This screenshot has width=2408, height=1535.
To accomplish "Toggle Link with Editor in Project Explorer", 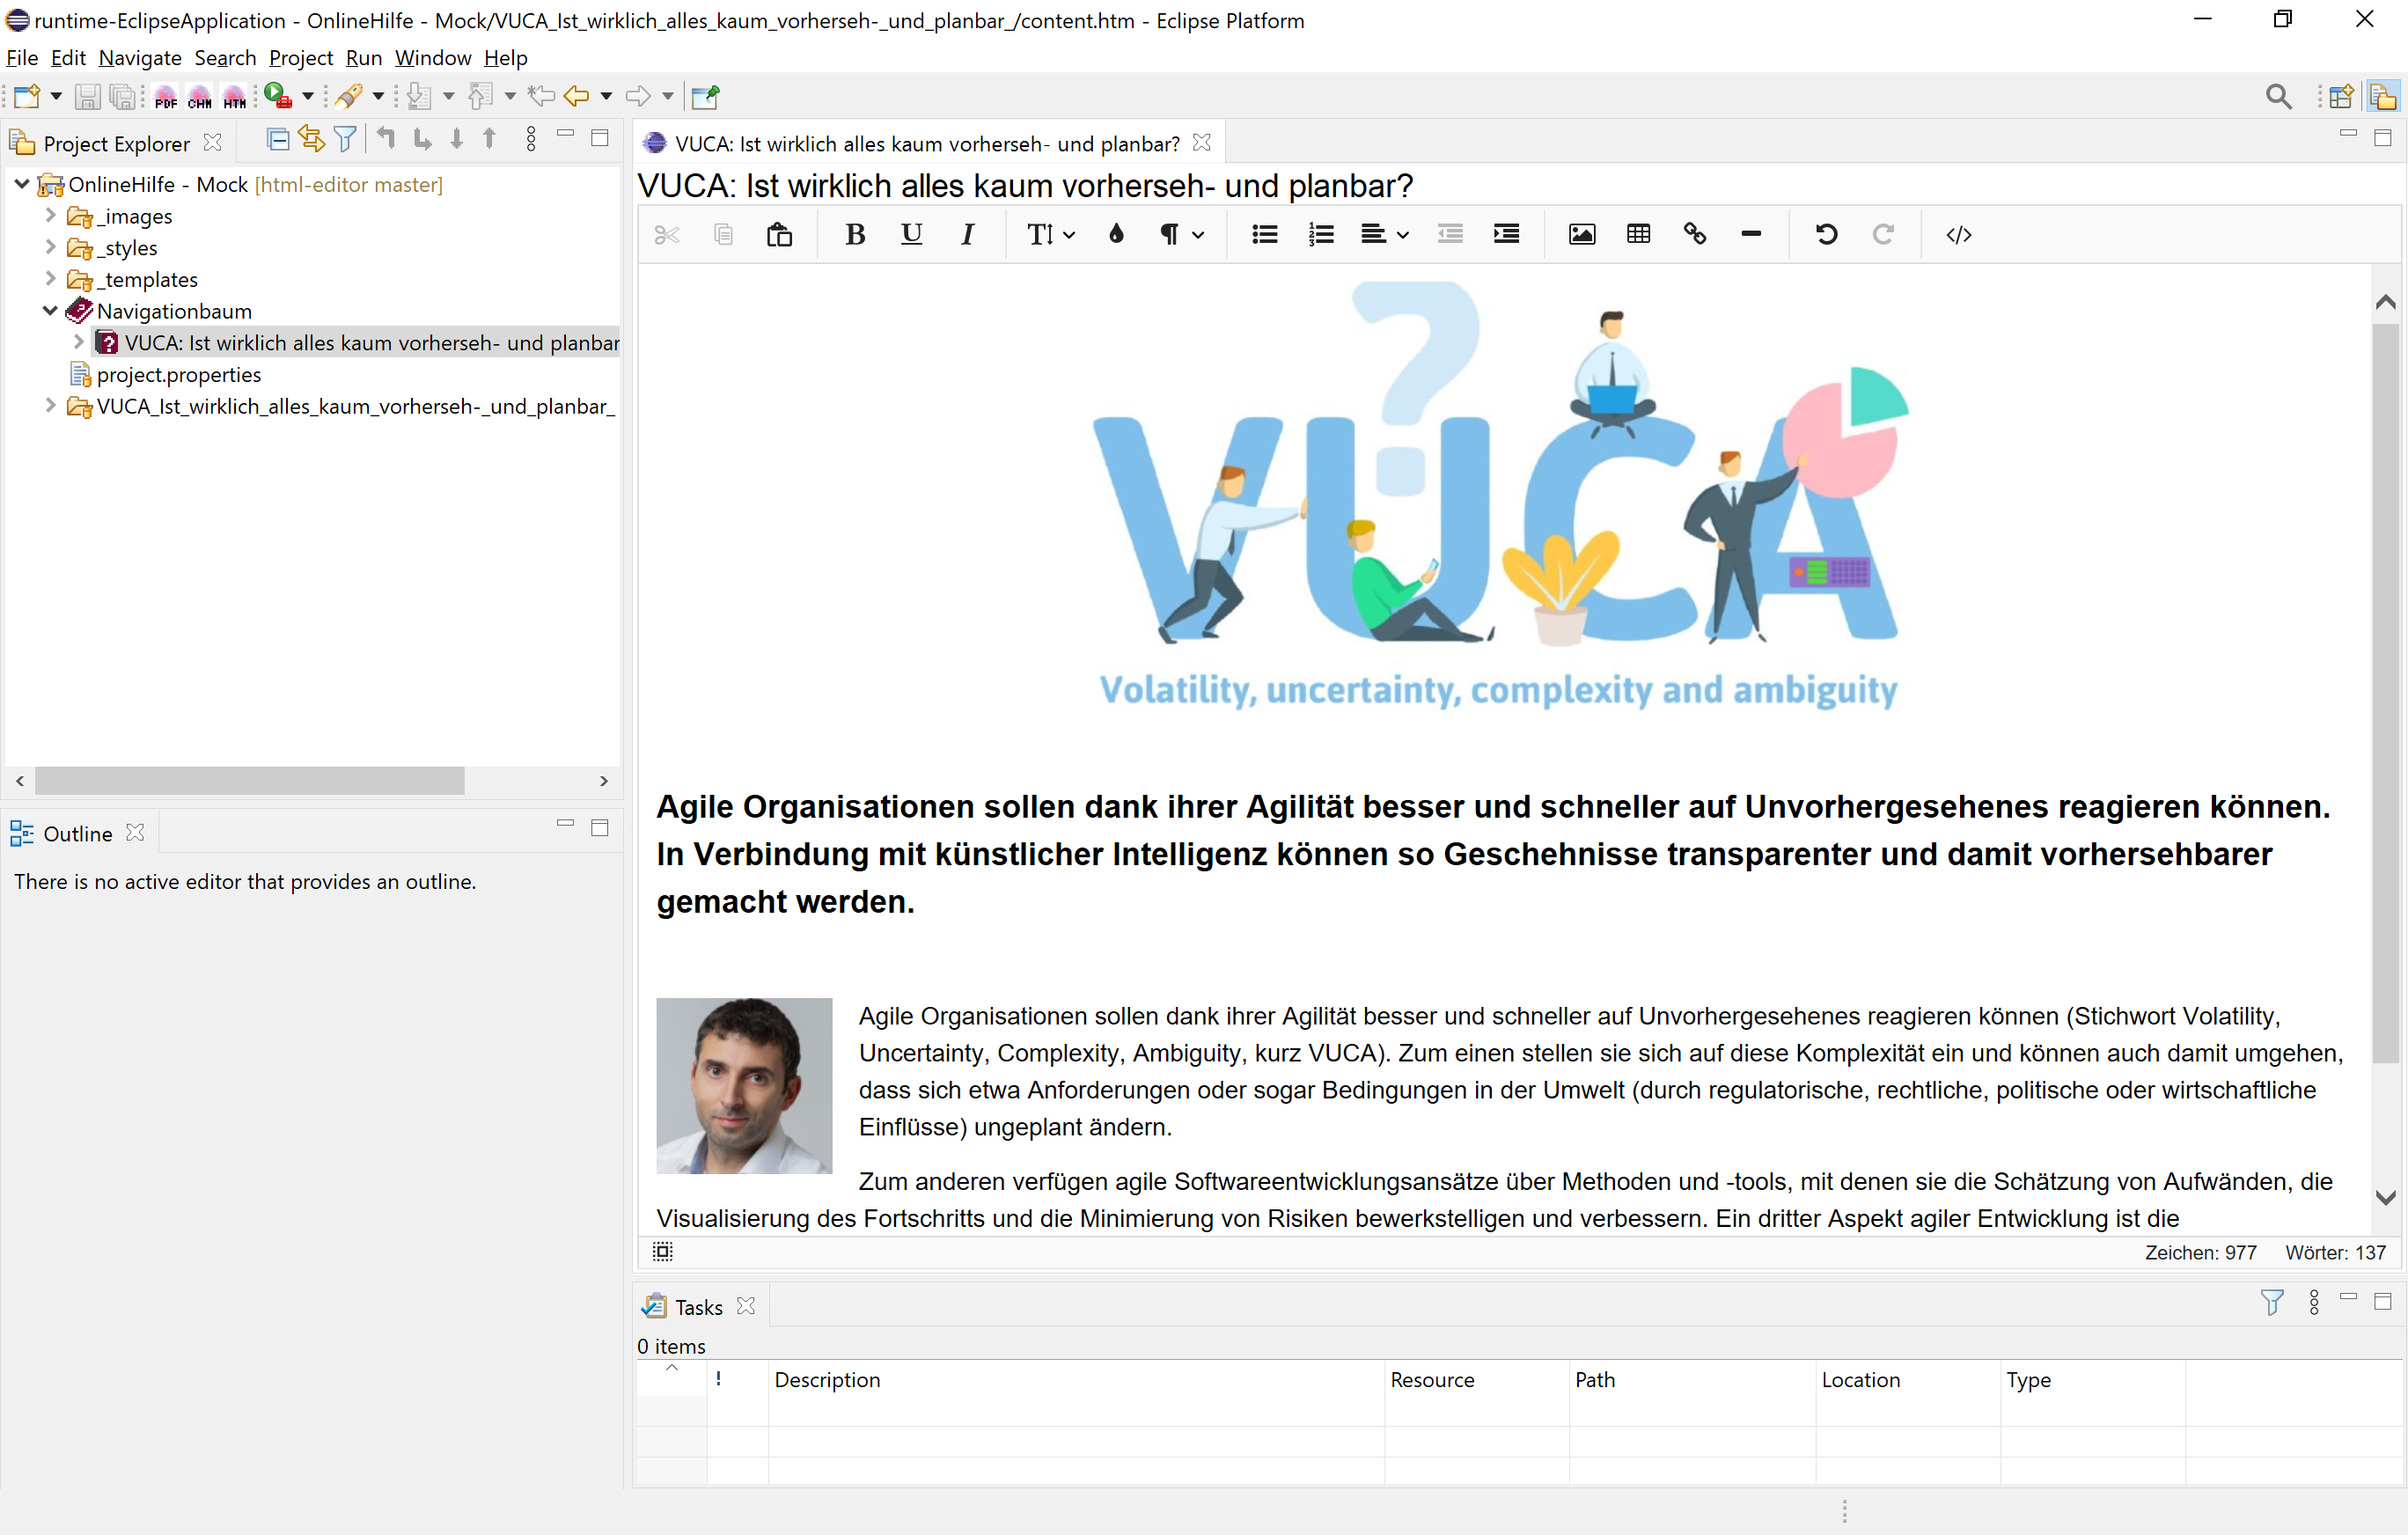I will 312,140.
